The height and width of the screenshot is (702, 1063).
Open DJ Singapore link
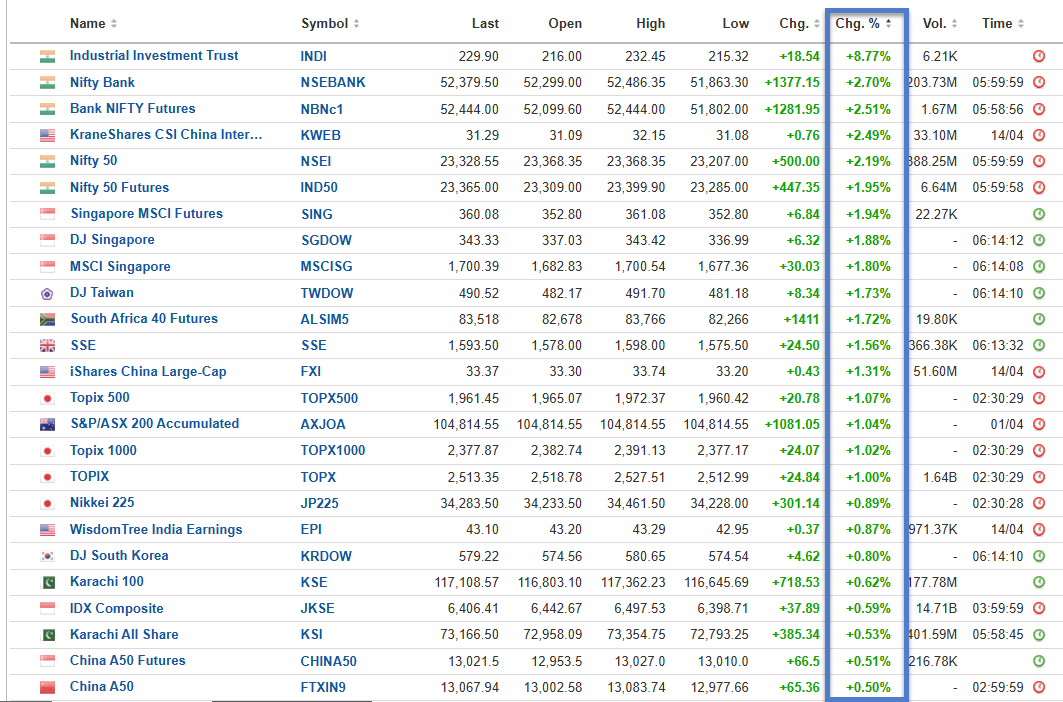click(x=112, y=239)
